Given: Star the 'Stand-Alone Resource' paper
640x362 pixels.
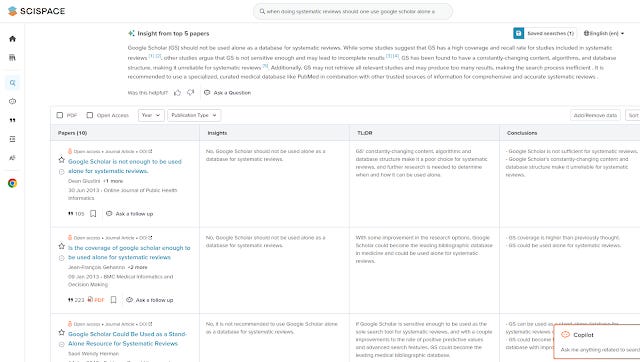Looking at the screenshot, I should (x=62, y=332).
